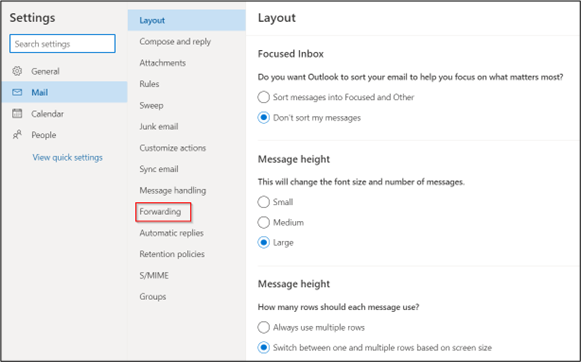
Task: Open the Rules settings
Action: [x=149, y=84]
